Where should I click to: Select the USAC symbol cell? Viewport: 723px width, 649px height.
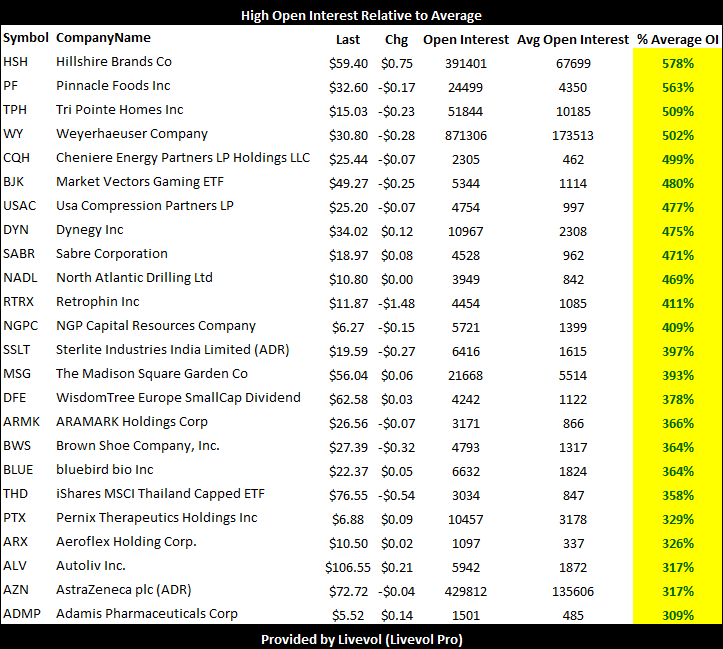19,206
